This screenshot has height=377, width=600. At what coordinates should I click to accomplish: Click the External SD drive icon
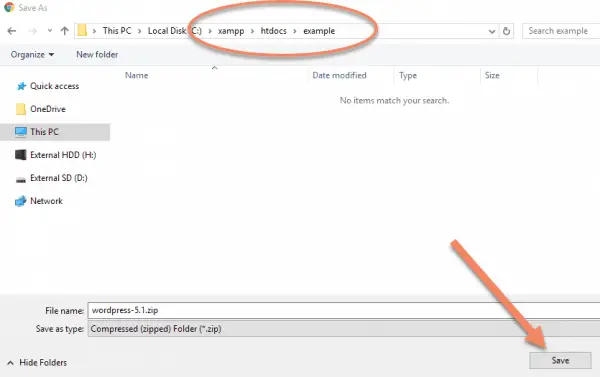pos(21,180)
